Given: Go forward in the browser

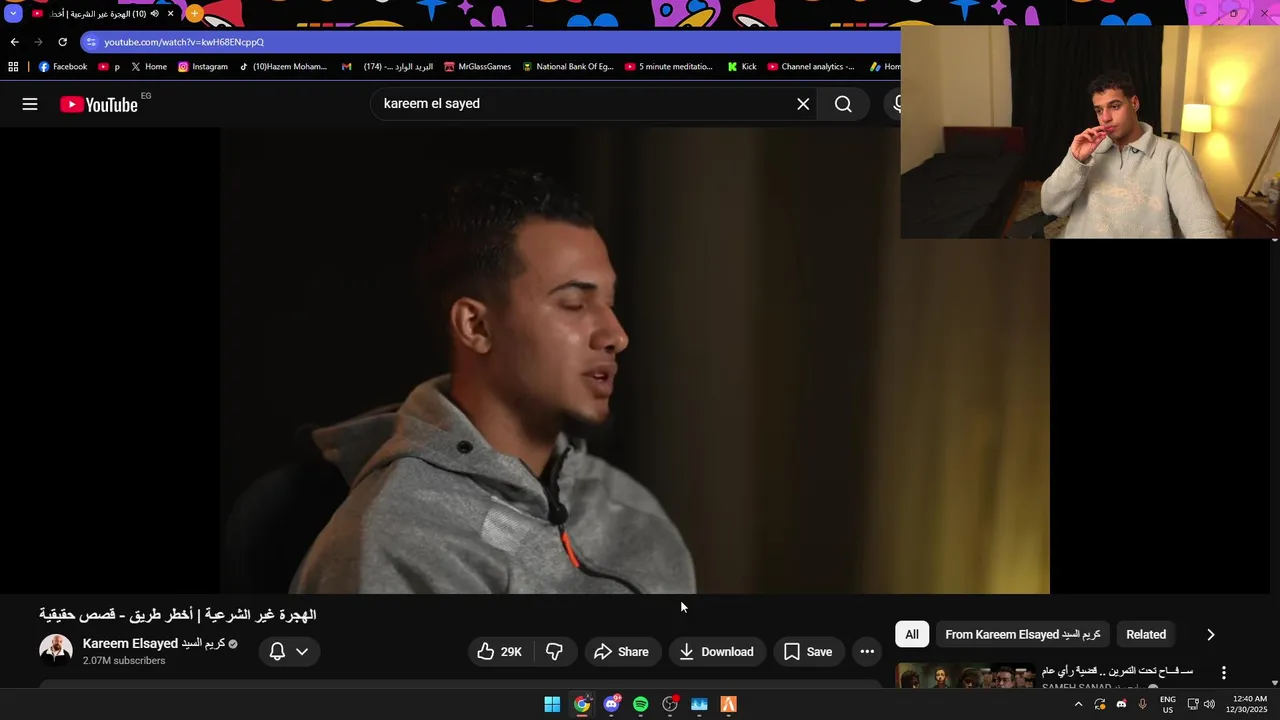Looking at the screenshot, I should (x=38, y=42).
